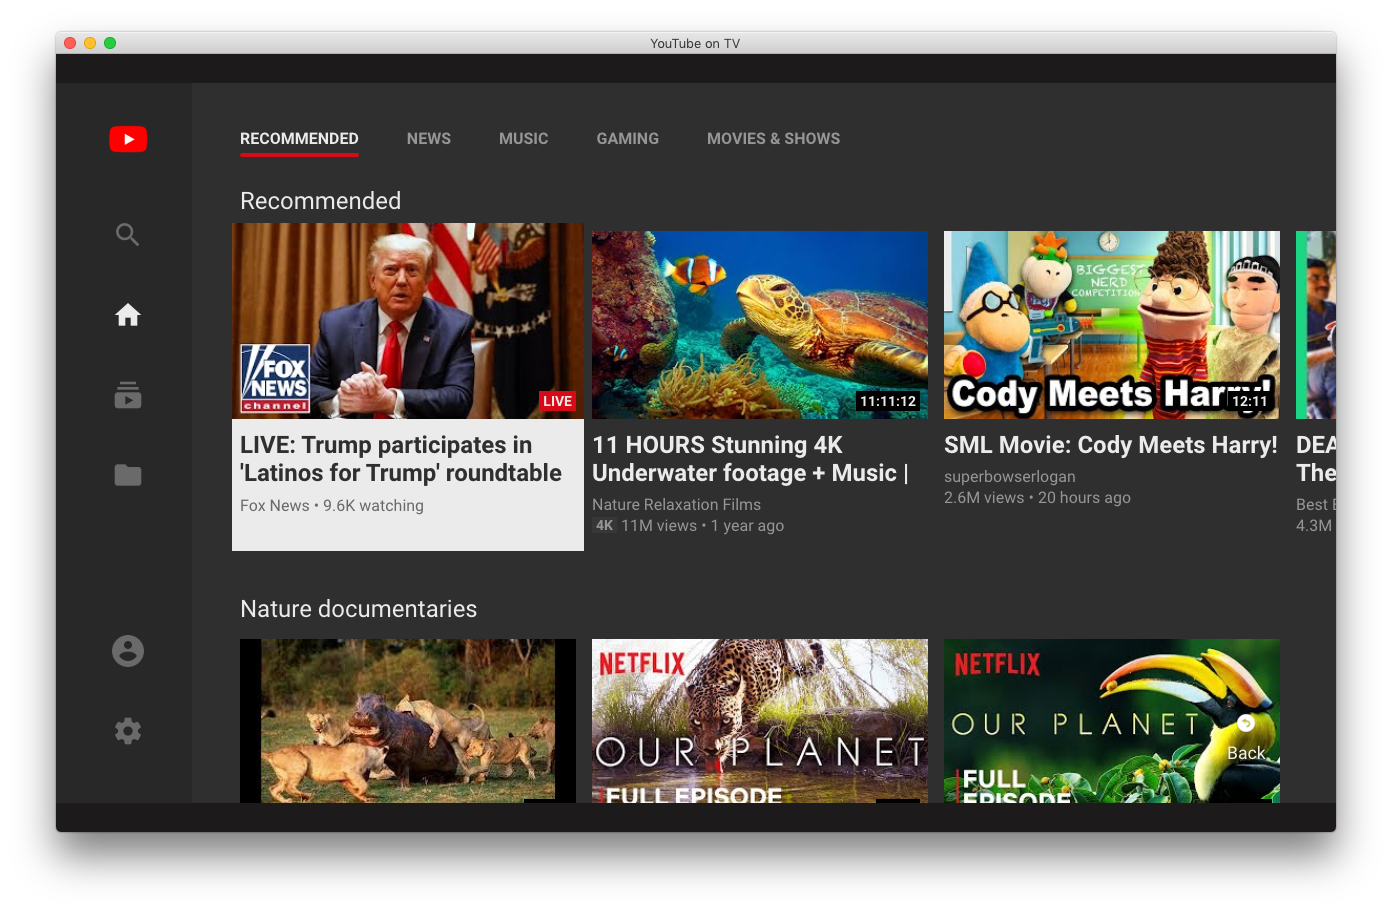Viewport: 1392px width, 912px height.
Task: Switch to the Music tab
Action: point(524,139)
